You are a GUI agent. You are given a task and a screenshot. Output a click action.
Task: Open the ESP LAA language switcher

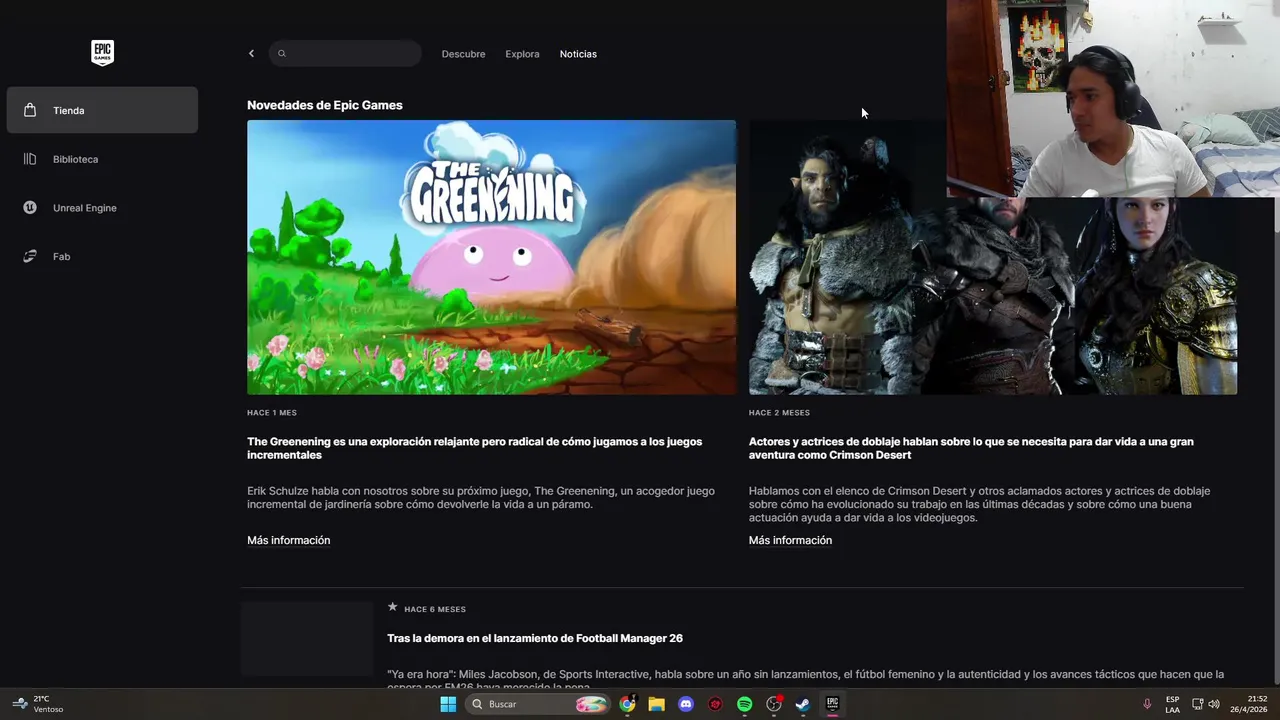1172,704
